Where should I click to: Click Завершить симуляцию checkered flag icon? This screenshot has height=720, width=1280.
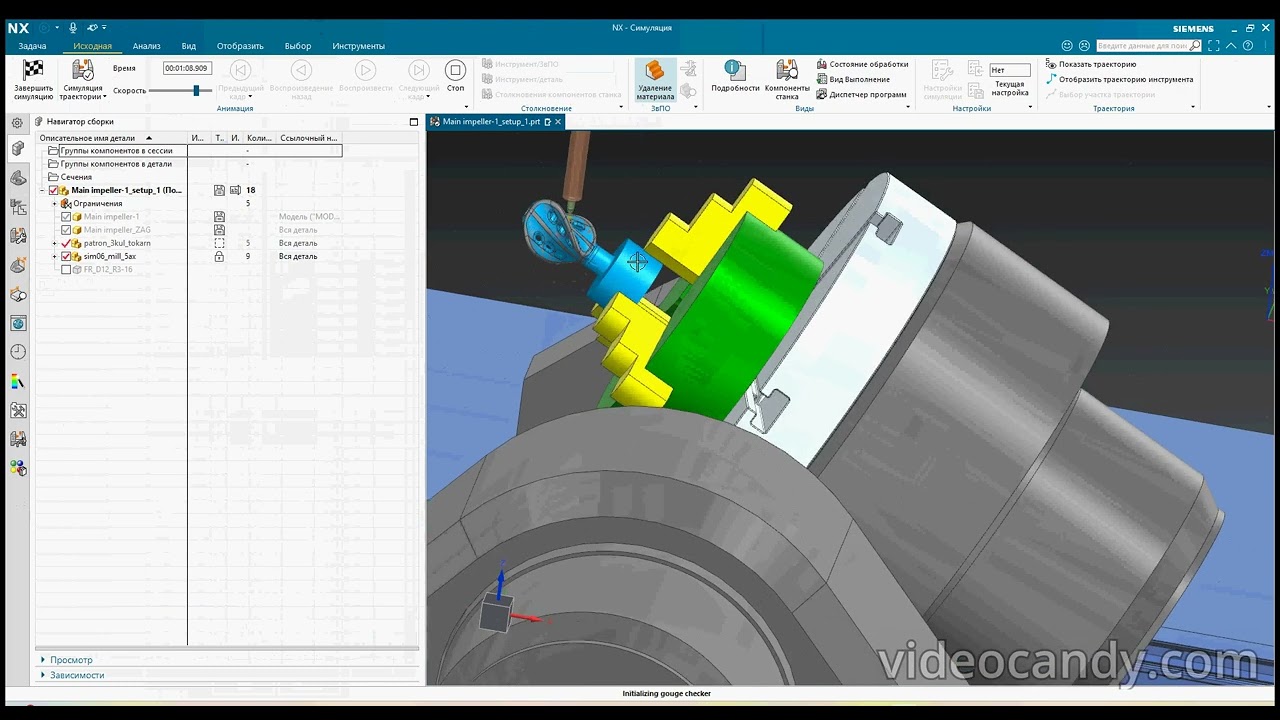pos(34,71)
